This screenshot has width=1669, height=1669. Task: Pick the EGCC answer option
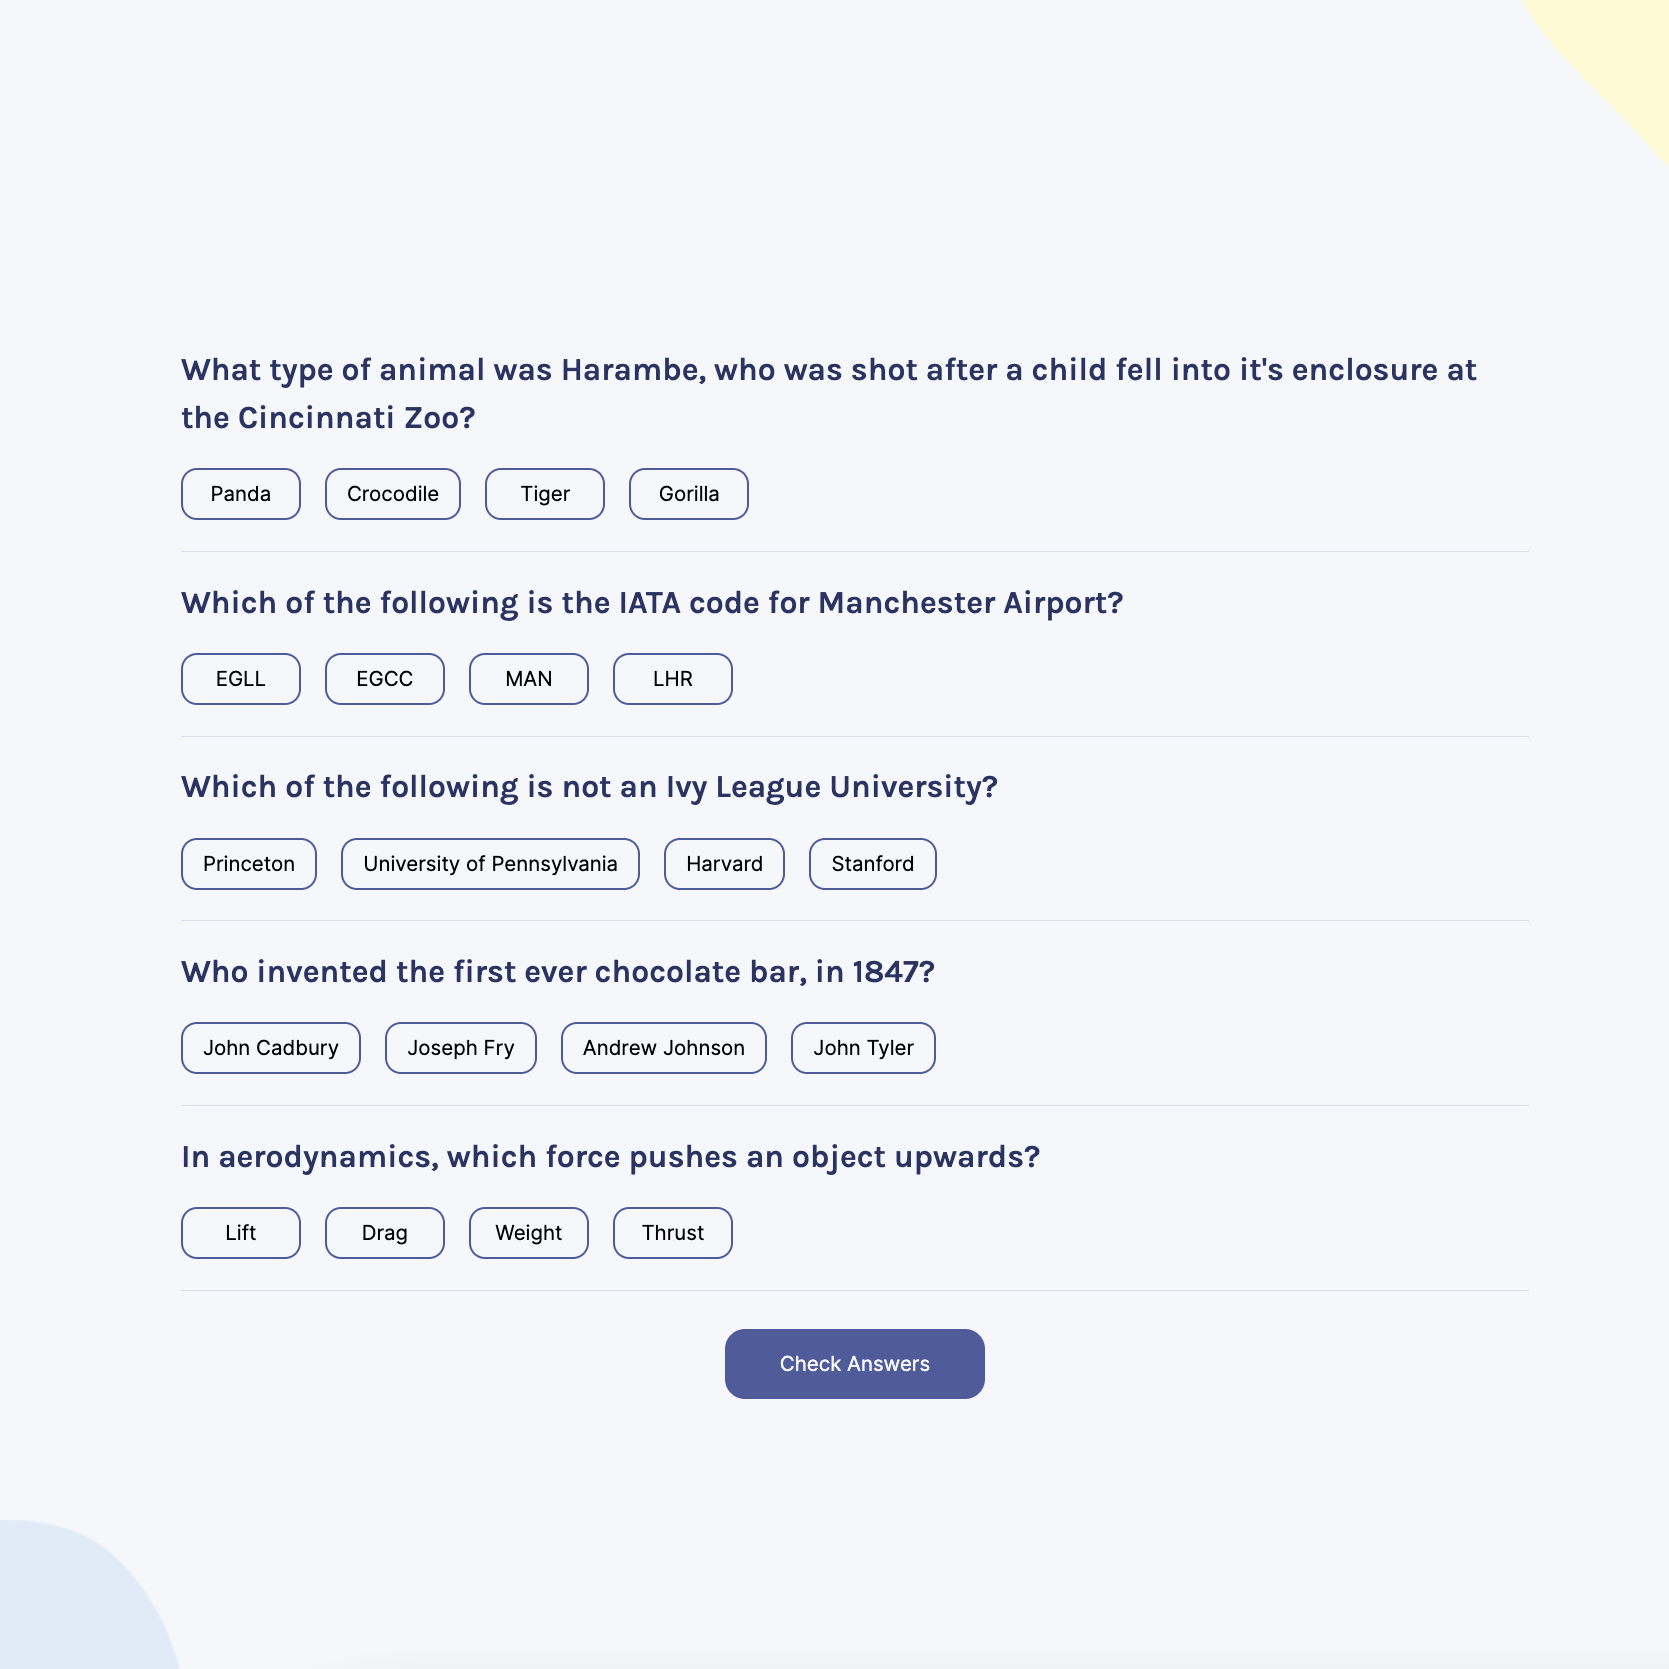384,679
